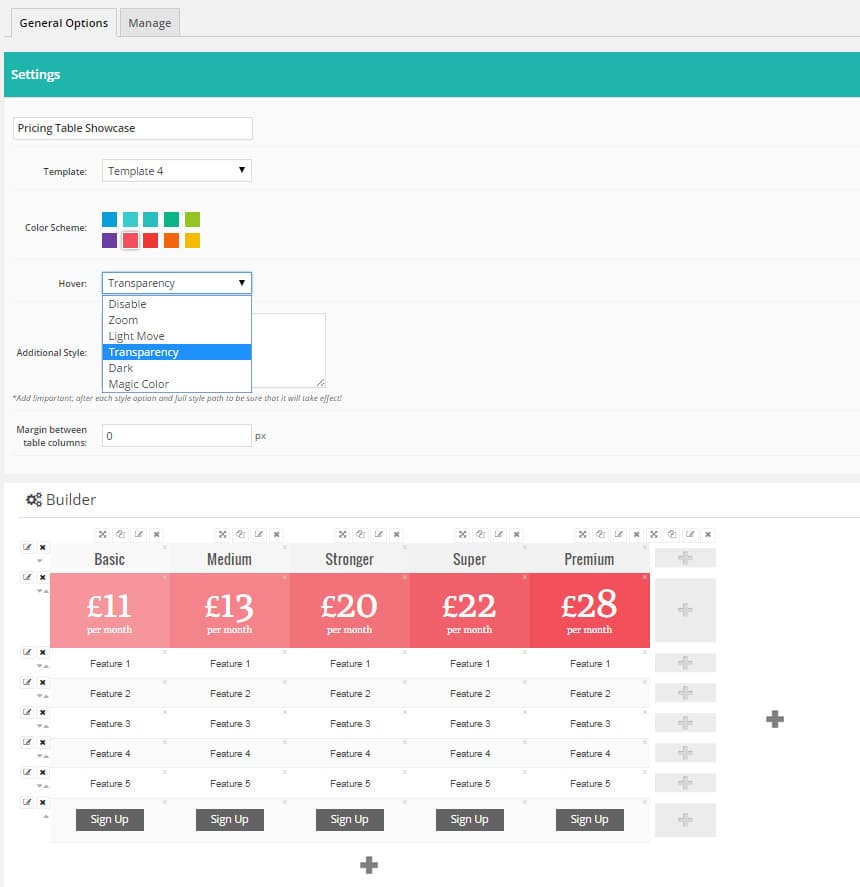This screenshot has height=887, width=860.
Task: Click the move icon above the Basic column
Action: (x=102, y=534)
